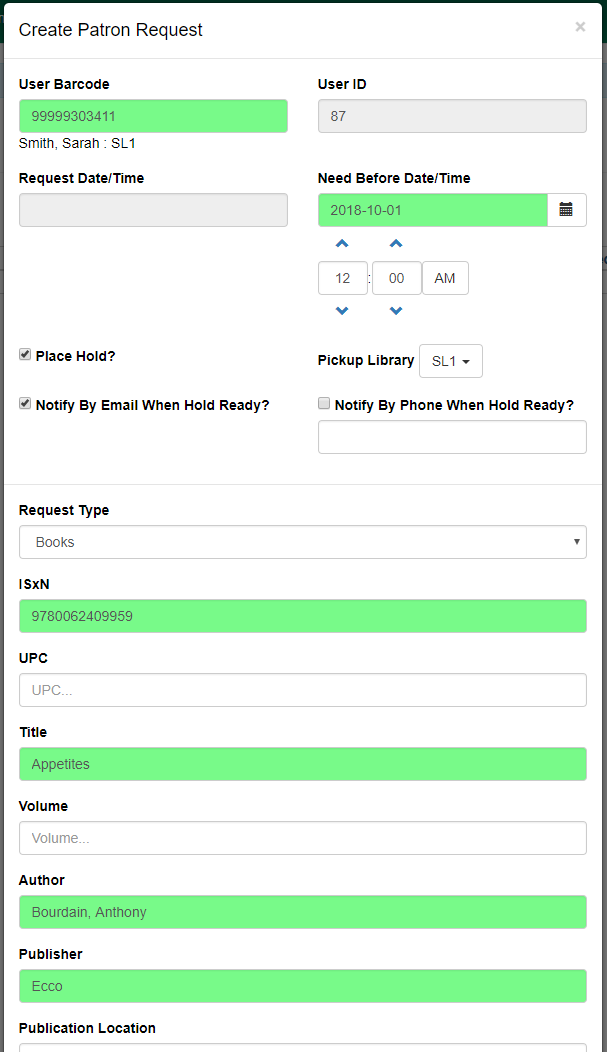This screenshot has height=1052, width=607.
Task: Click the Volume input field
Action: 302,838
